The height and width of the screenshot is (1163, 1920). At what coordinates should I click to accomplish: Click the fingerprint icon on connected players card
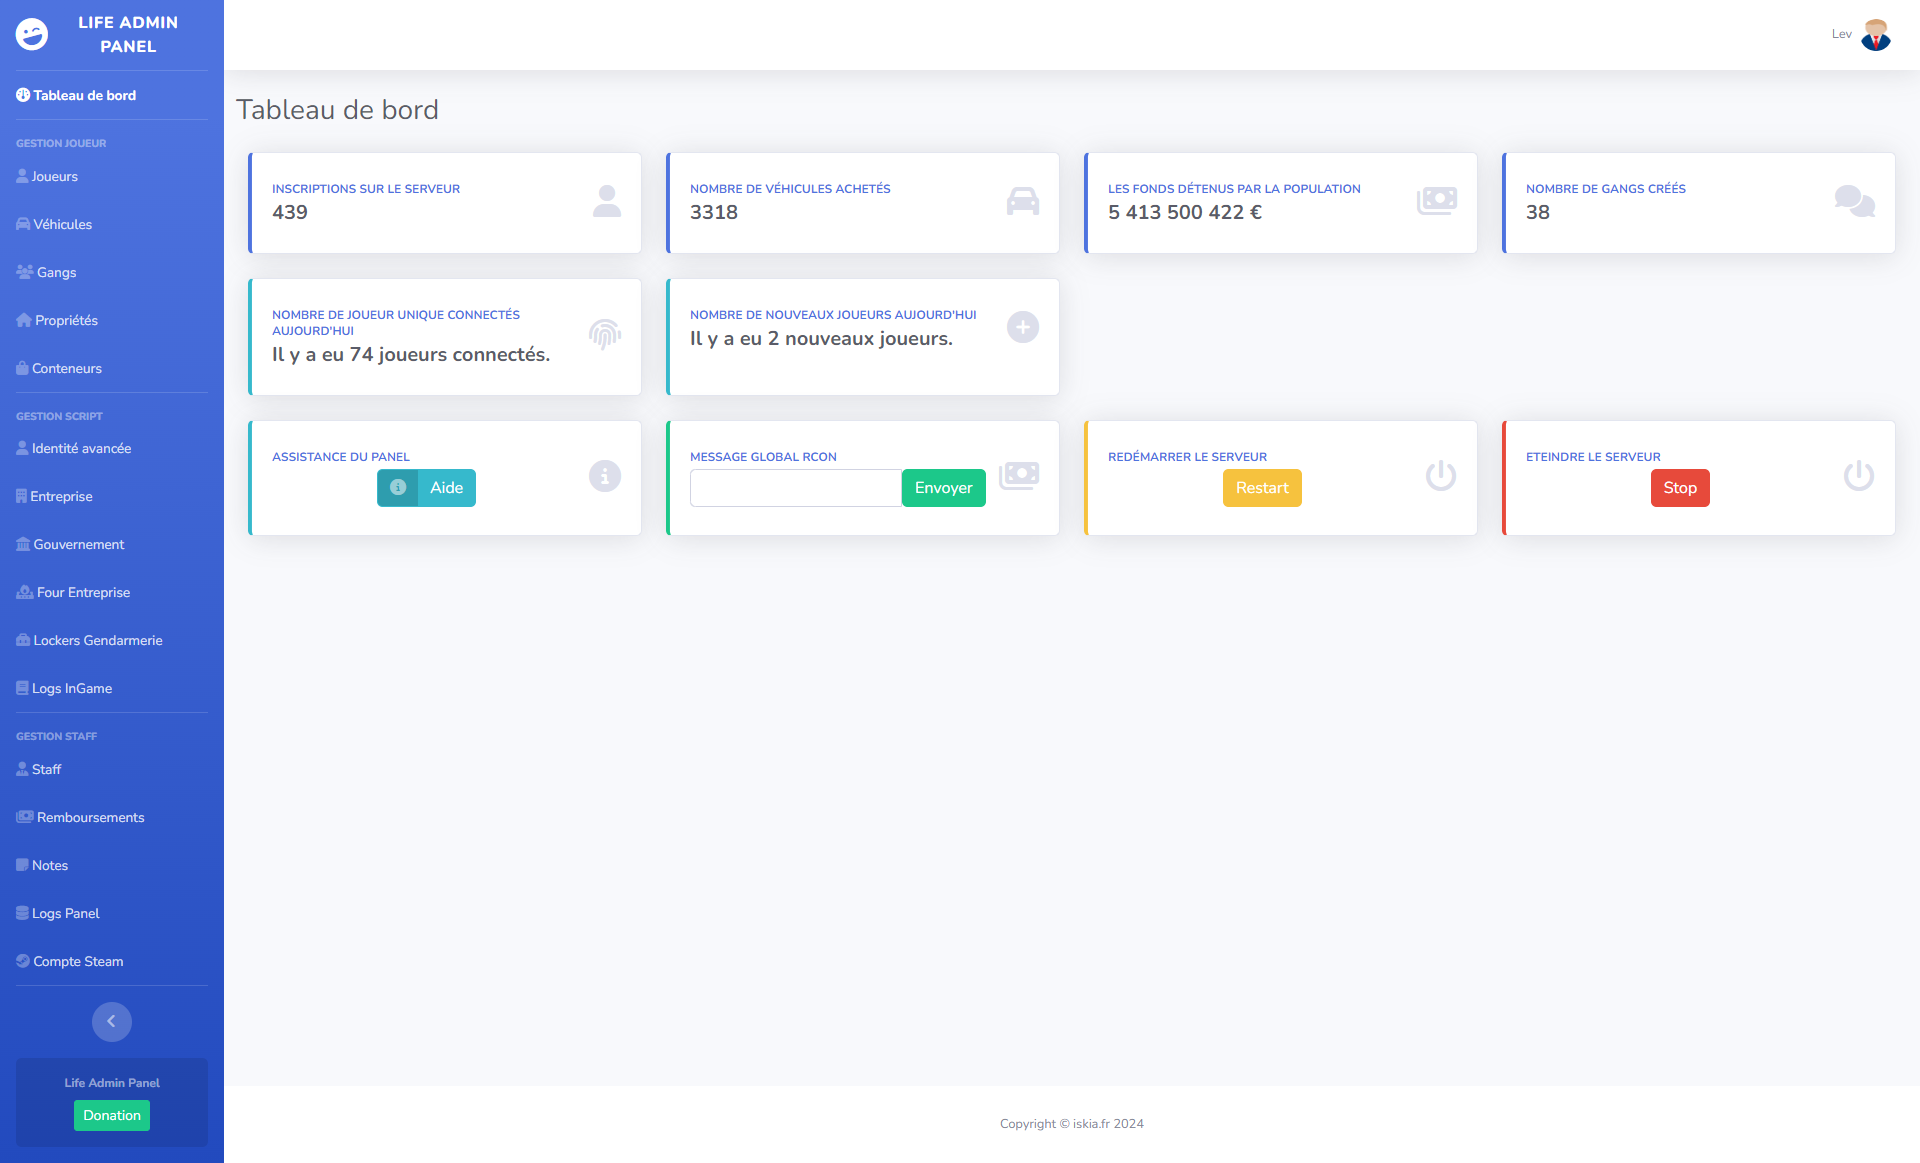click(604, 335)
